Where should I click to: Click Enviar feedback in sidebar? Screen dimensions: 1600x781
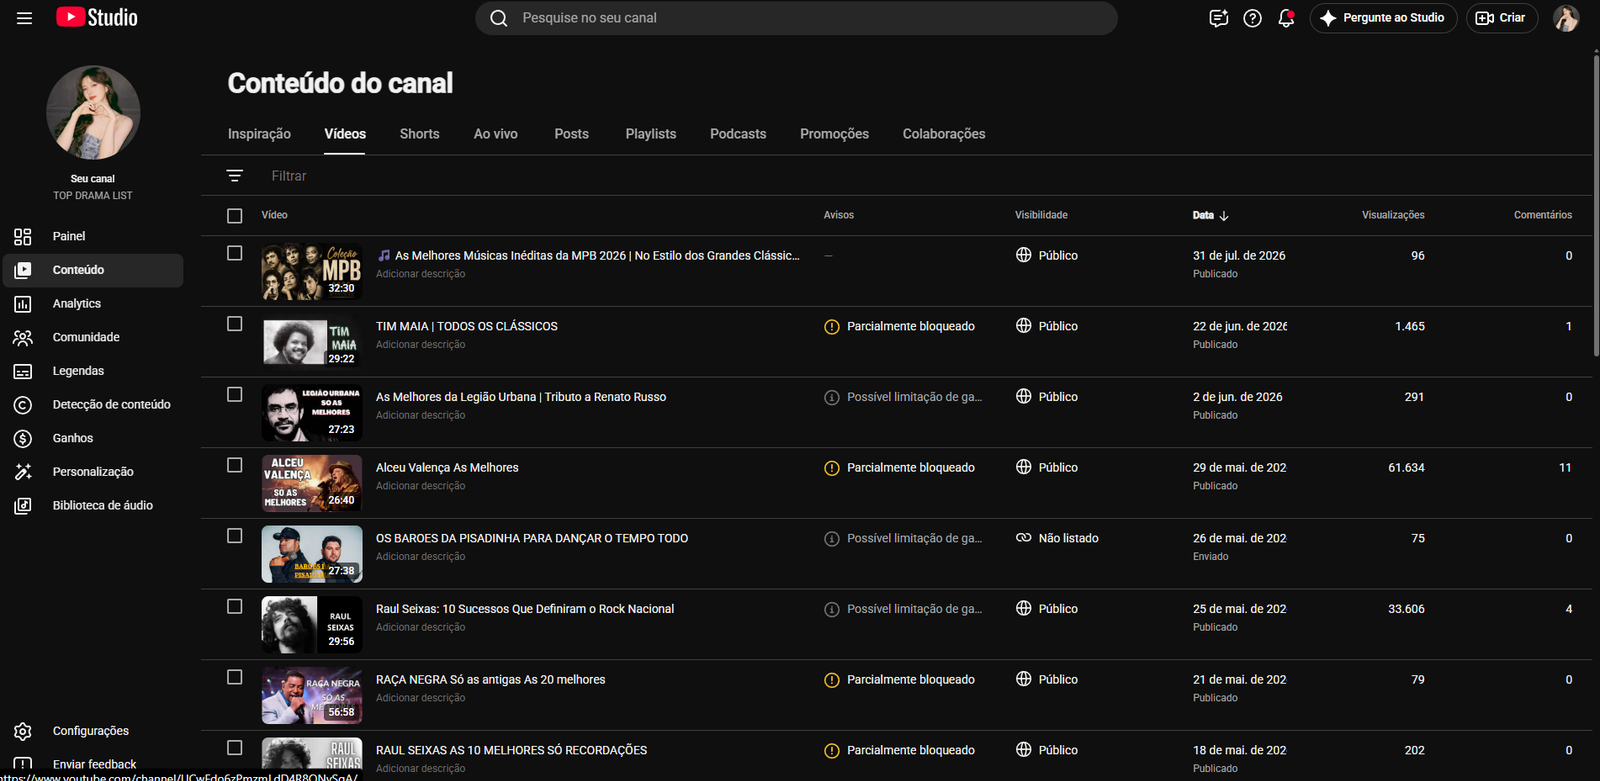pos(94,765)
